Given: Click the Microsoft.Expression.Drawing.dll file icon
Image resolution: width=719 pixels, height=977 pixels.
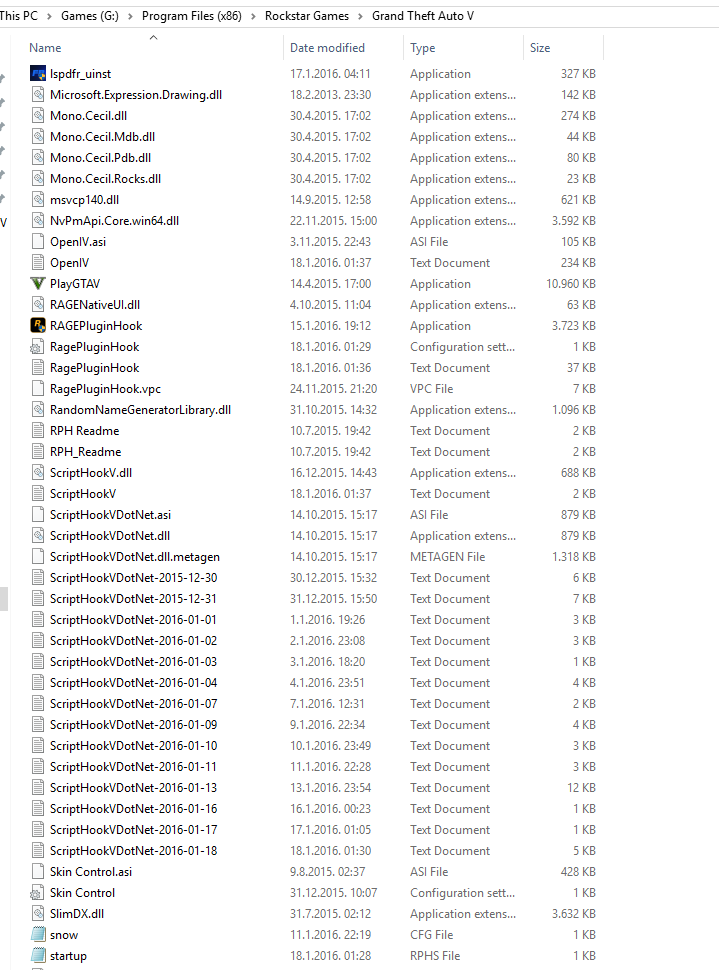Looking at the screenshot, I should coord(38,95).
